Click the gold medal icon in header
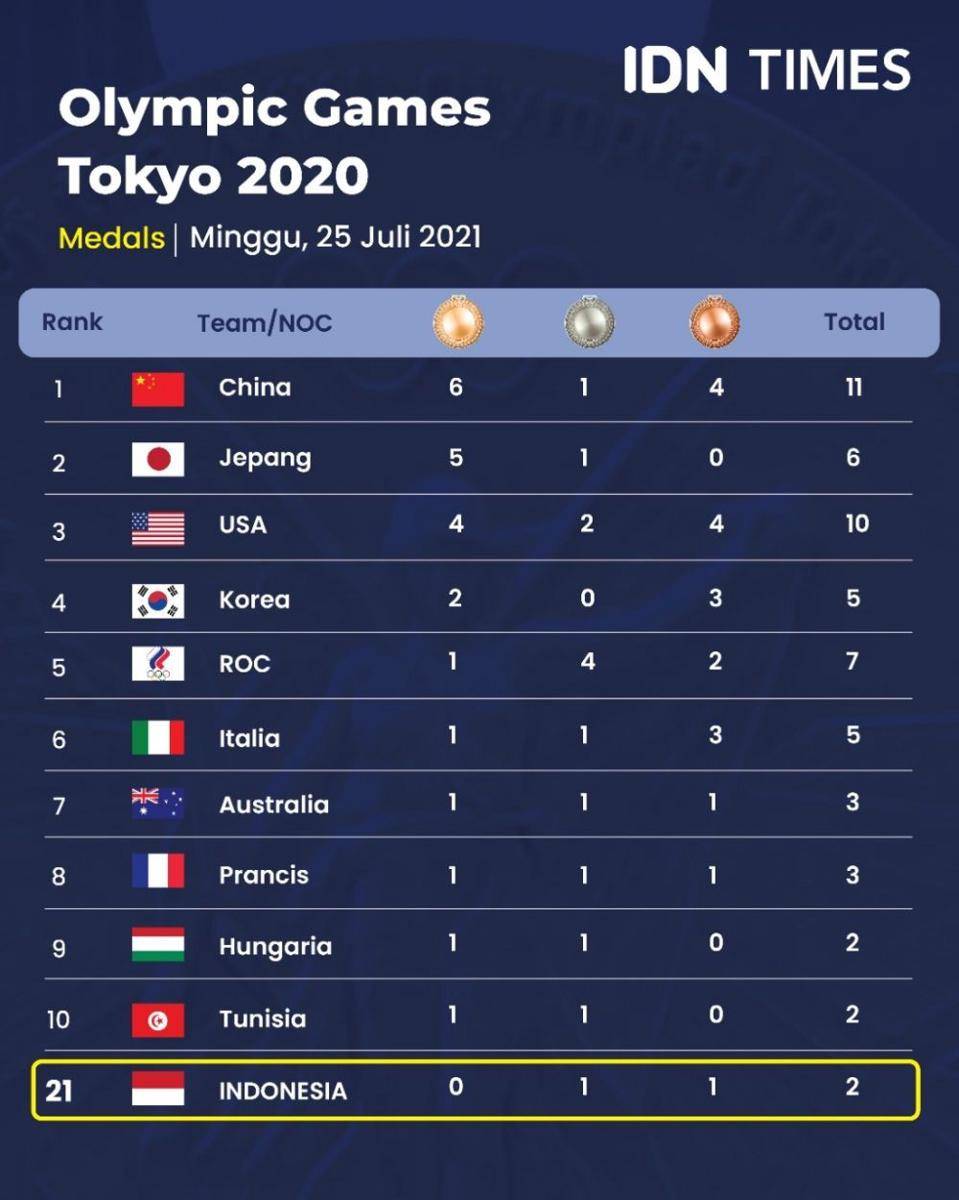 [458, 322]
